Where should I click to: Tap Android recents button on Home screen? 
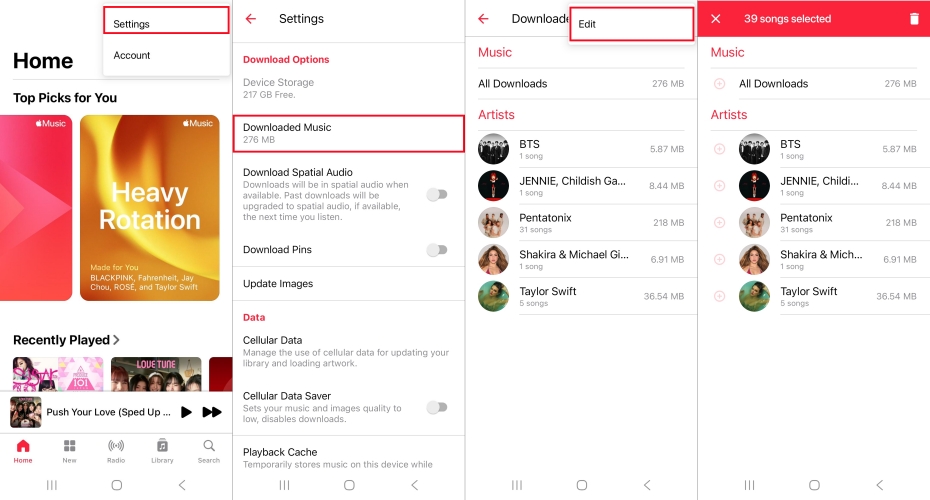click(x=52, y=485)
